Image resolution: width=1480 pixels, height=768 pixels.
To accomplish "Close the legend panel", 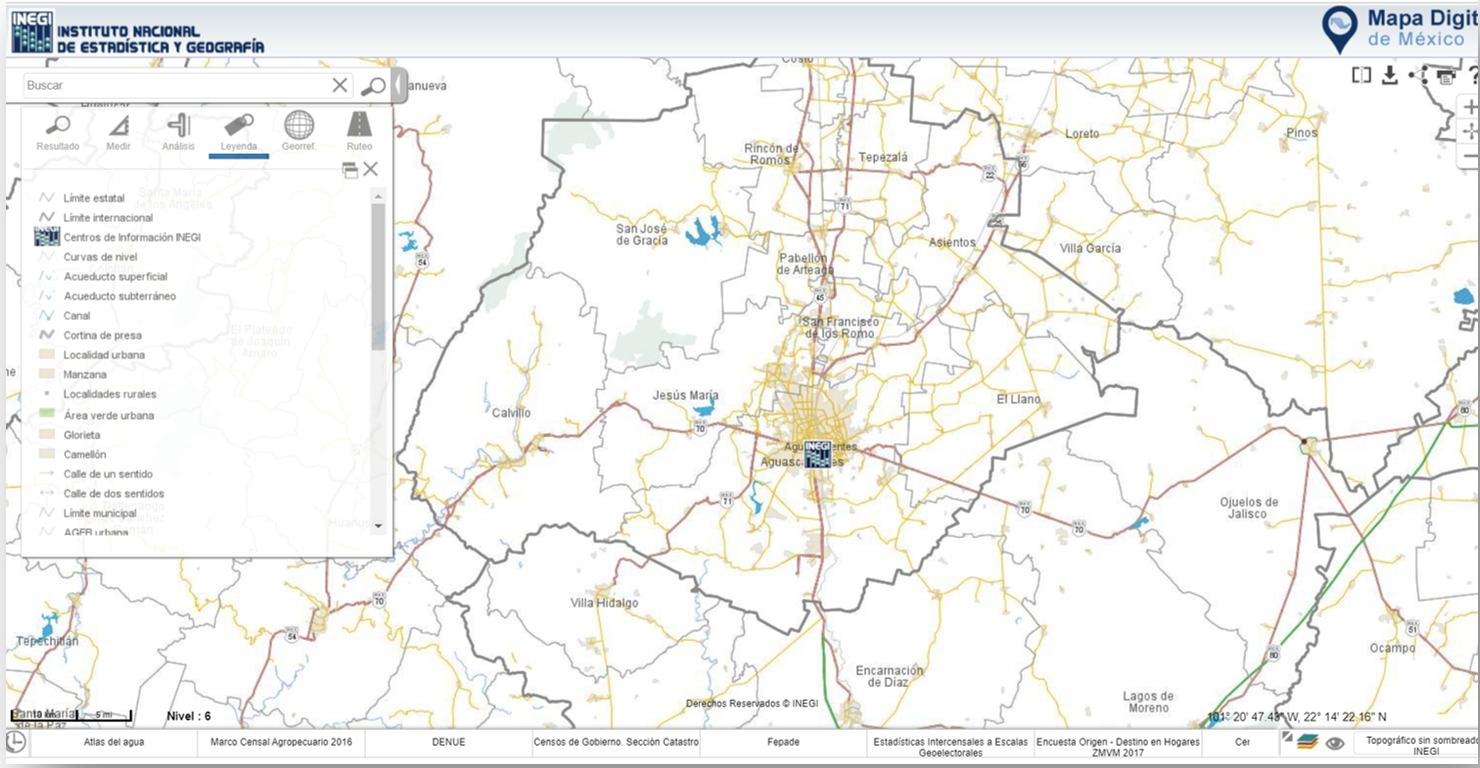I will [x=371, y=169].
